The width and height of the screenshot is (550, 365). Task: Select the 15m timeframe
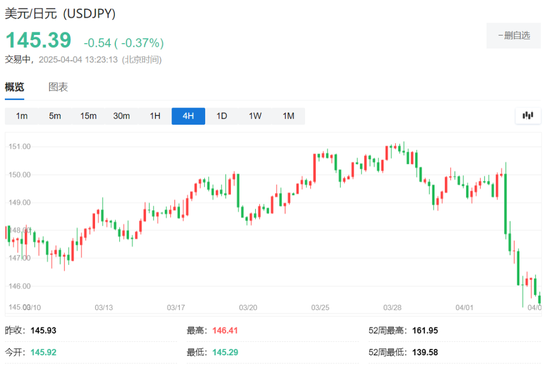point(88,116)
